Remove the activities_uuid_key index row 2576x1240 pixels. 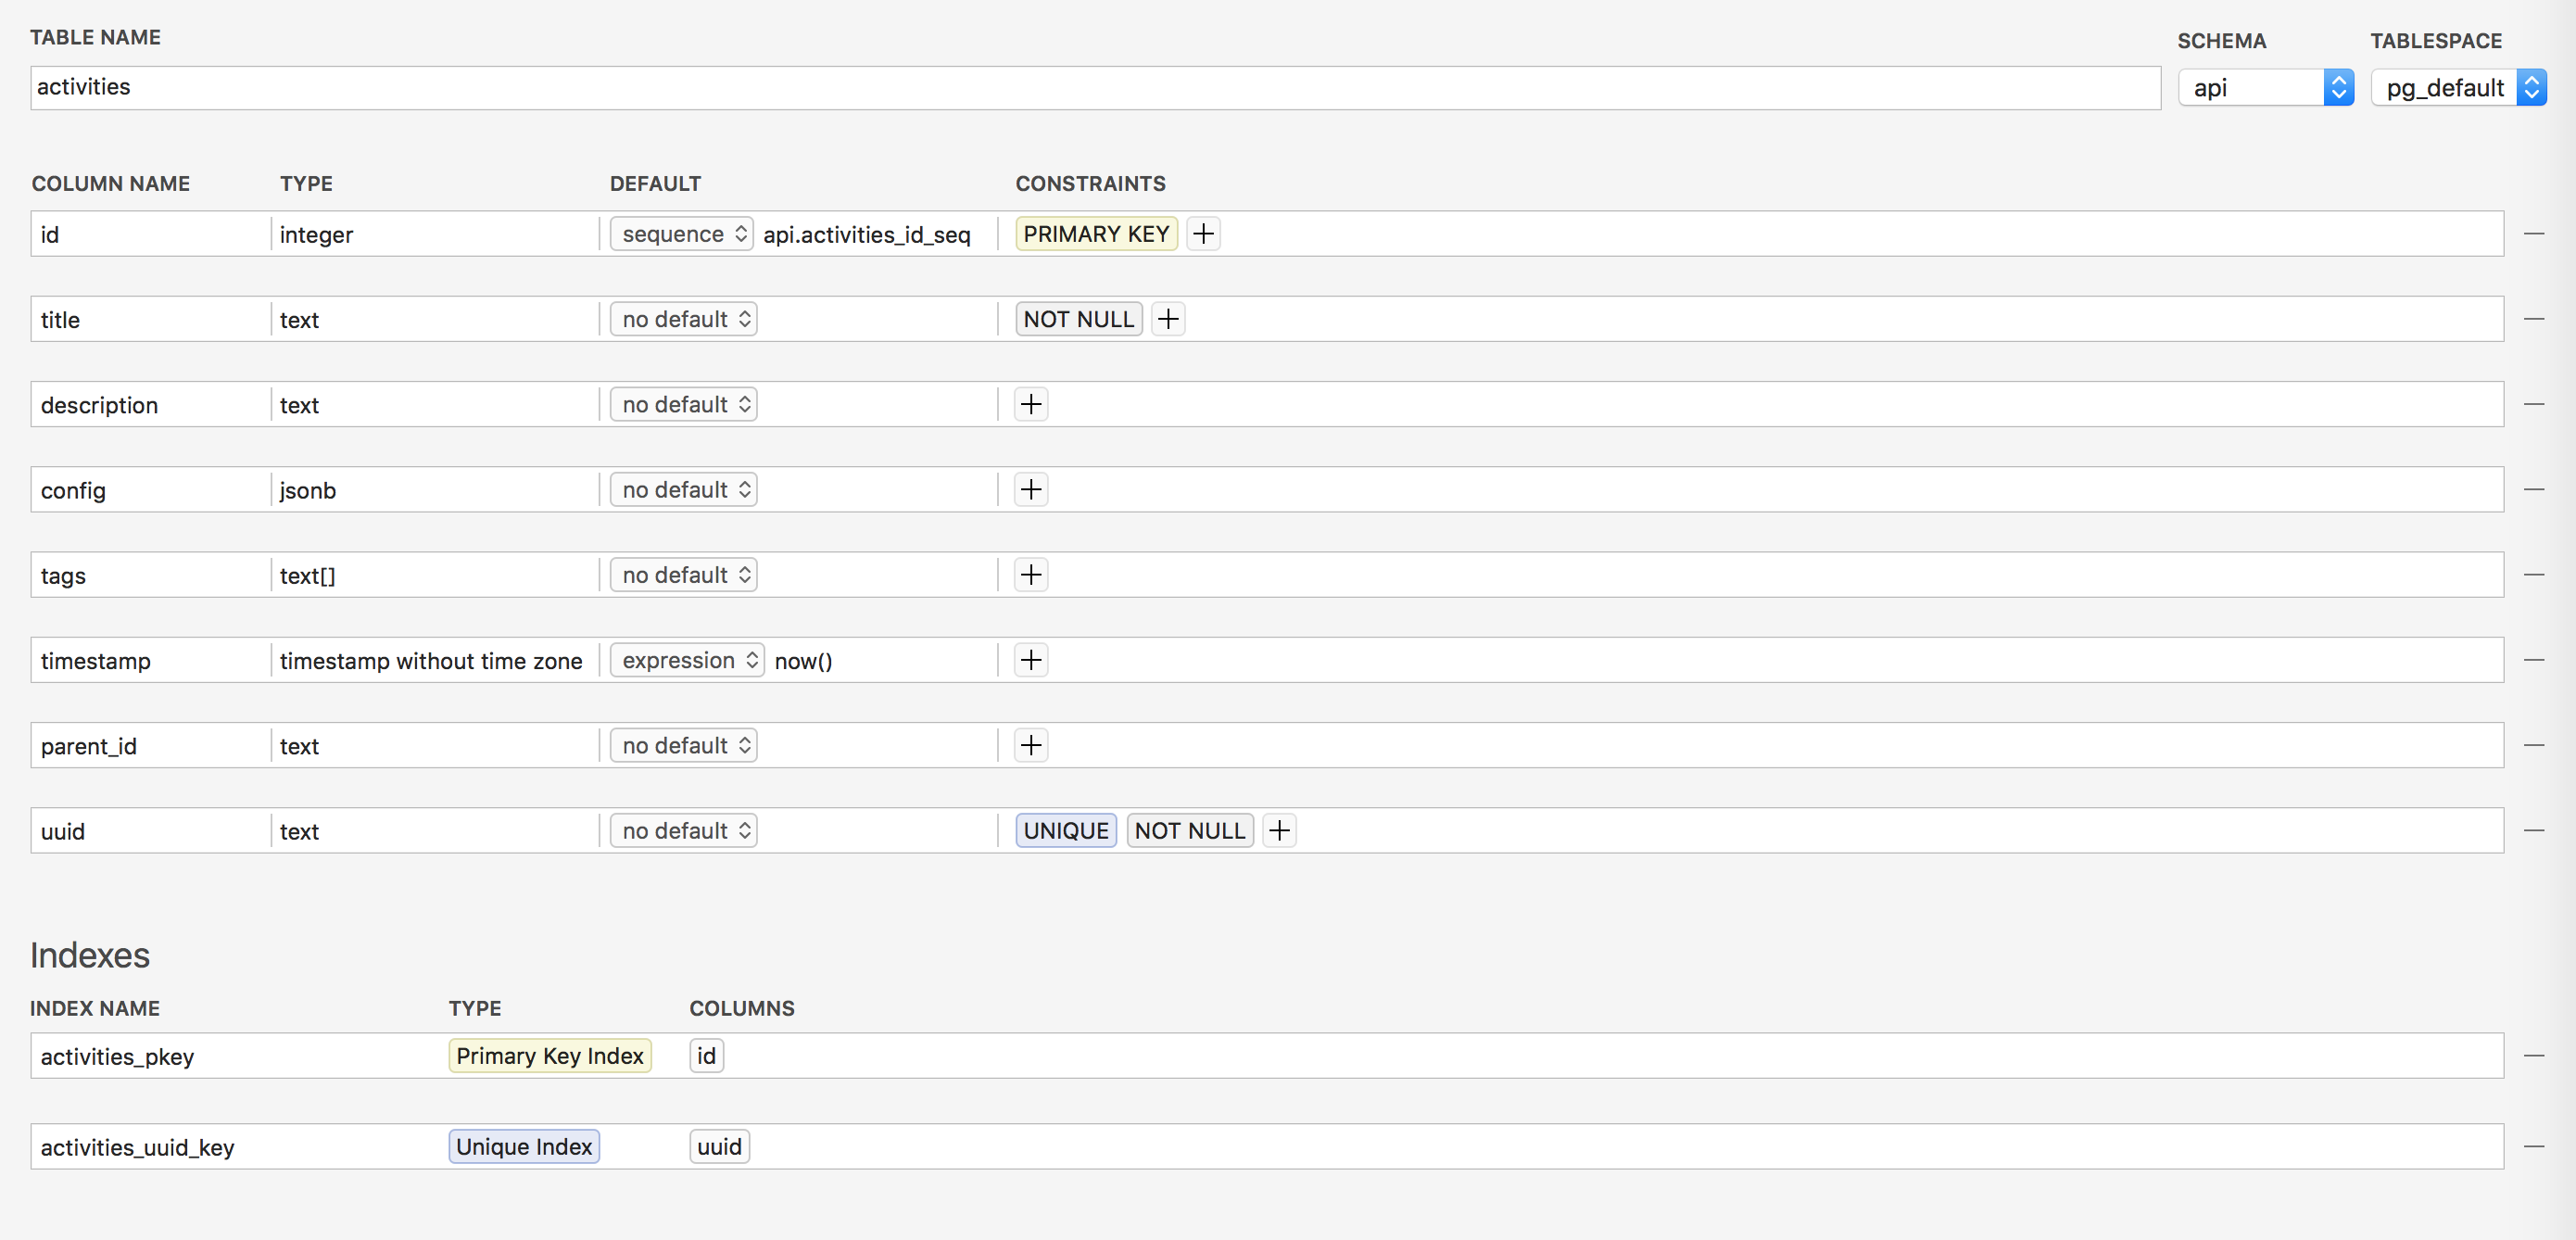click(2534, 1146)
